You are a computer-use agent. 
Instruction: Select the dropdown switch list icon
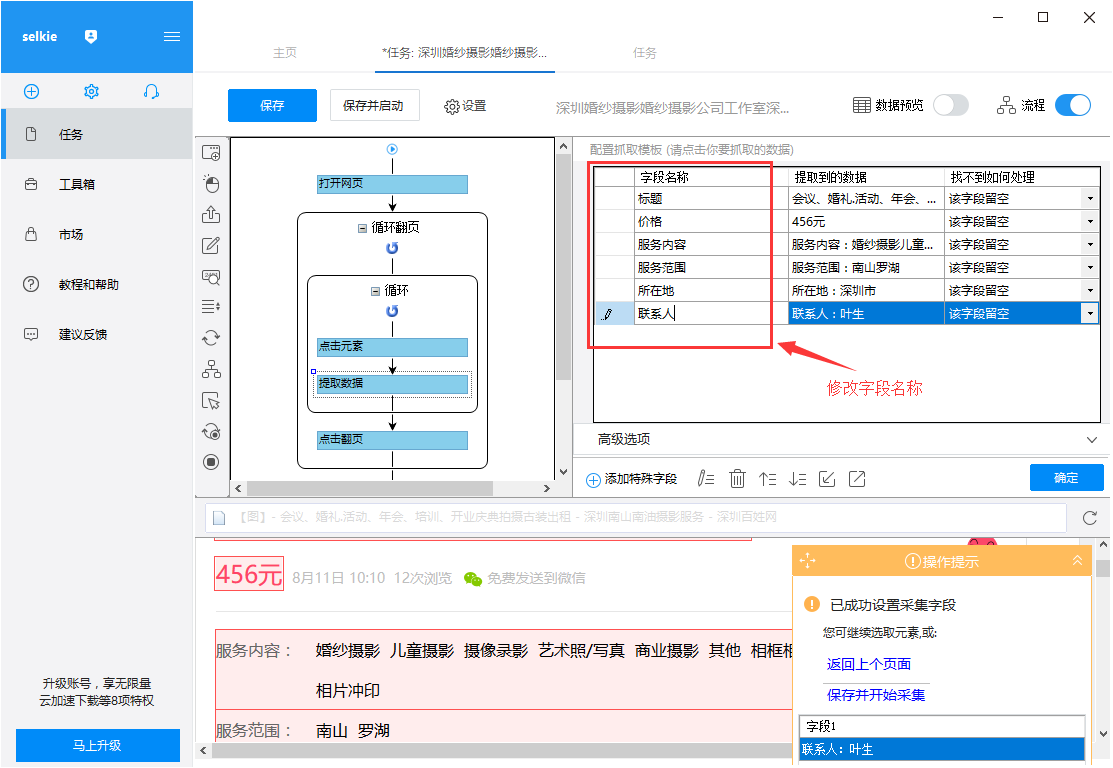pos(211,307)
